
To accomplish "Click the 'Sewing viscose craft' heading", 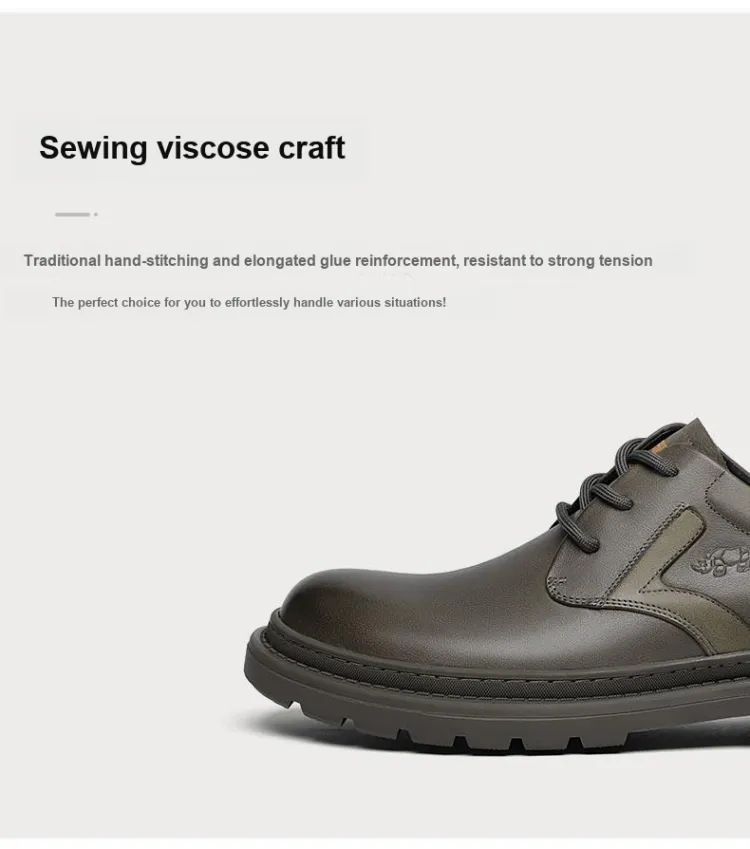I will point(192,148).
